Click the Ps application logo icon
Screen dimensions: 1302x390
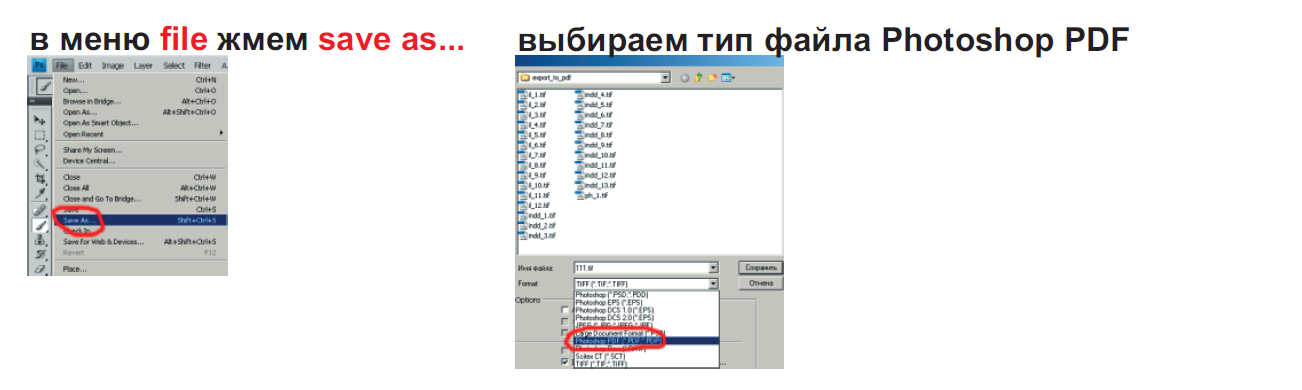pos(38,65)
